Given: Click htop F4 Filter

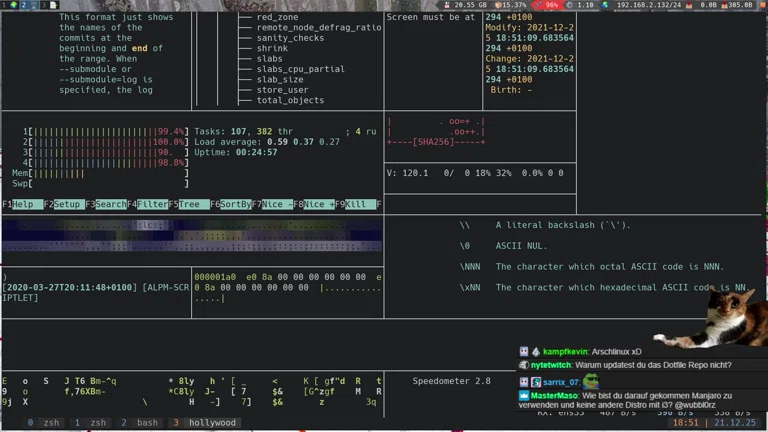Looking at the screenshot, I should [147, 204].
